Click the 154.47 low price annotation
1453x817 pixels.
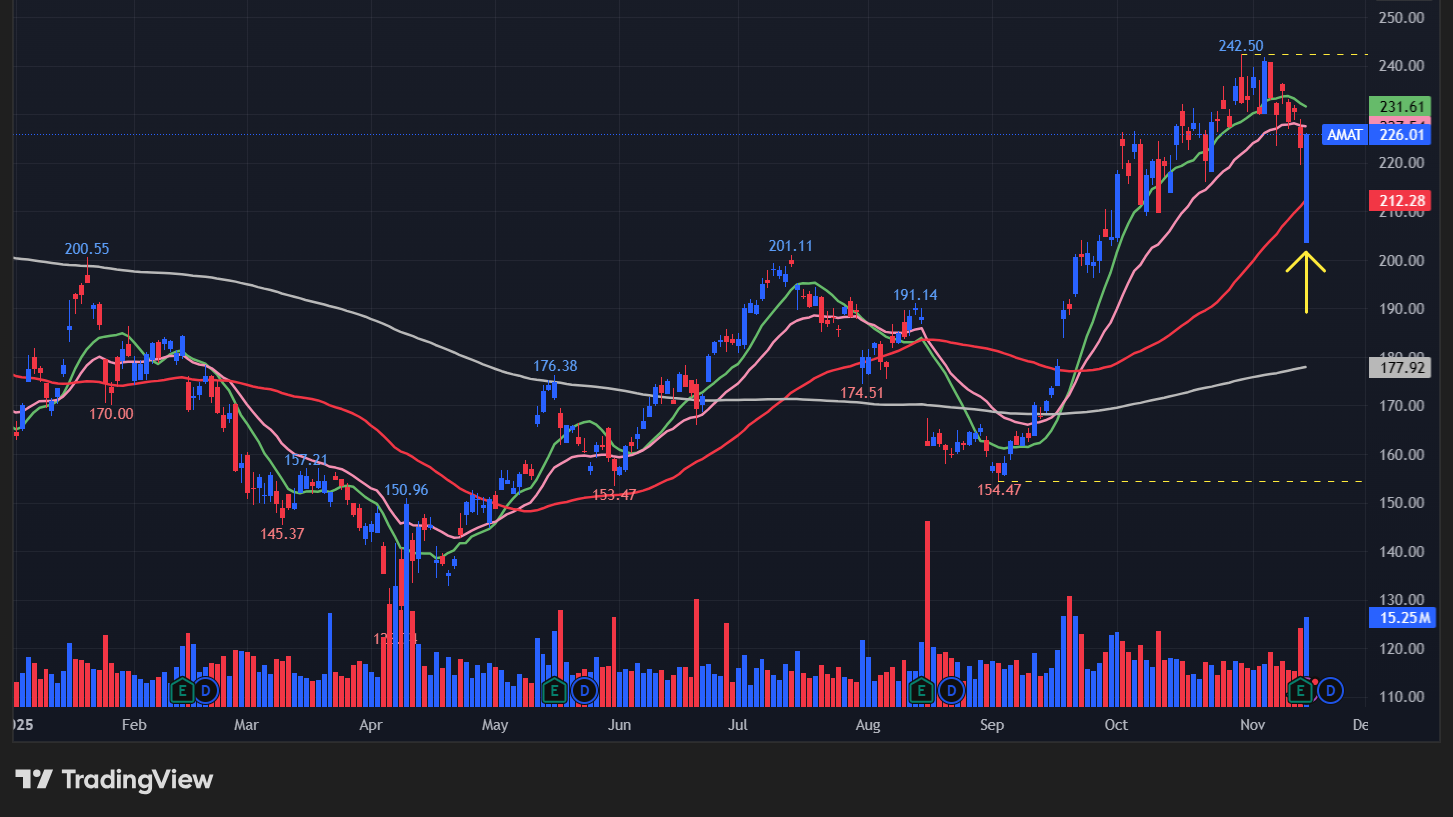click(x=999, y=489)
